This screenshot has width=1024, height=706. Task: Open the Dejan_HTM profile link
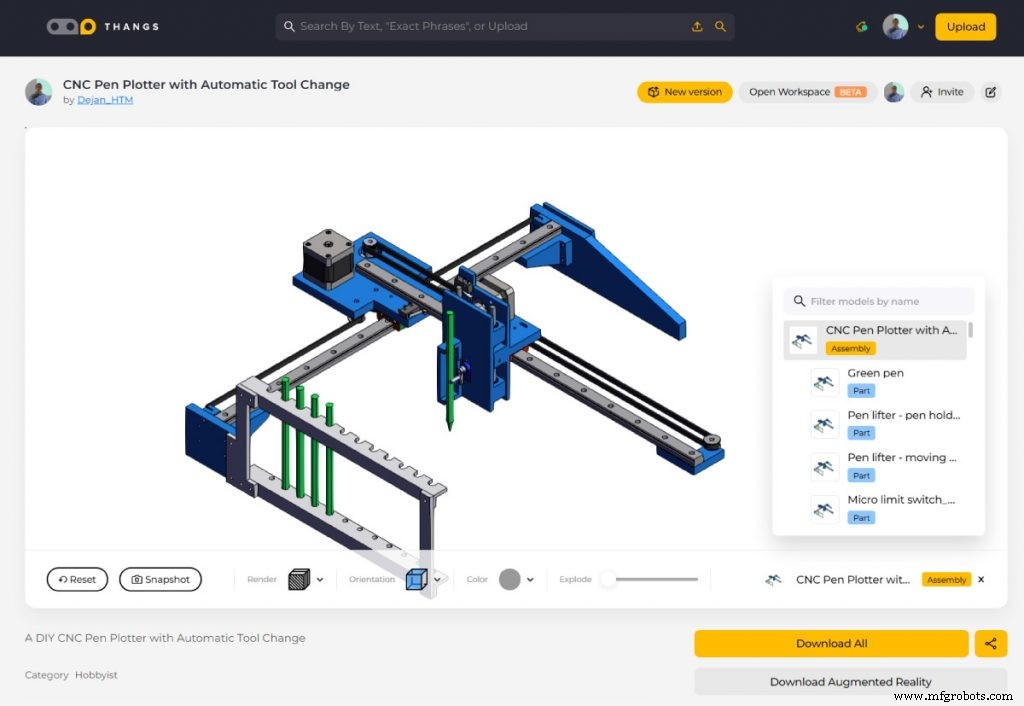point(105,100)
